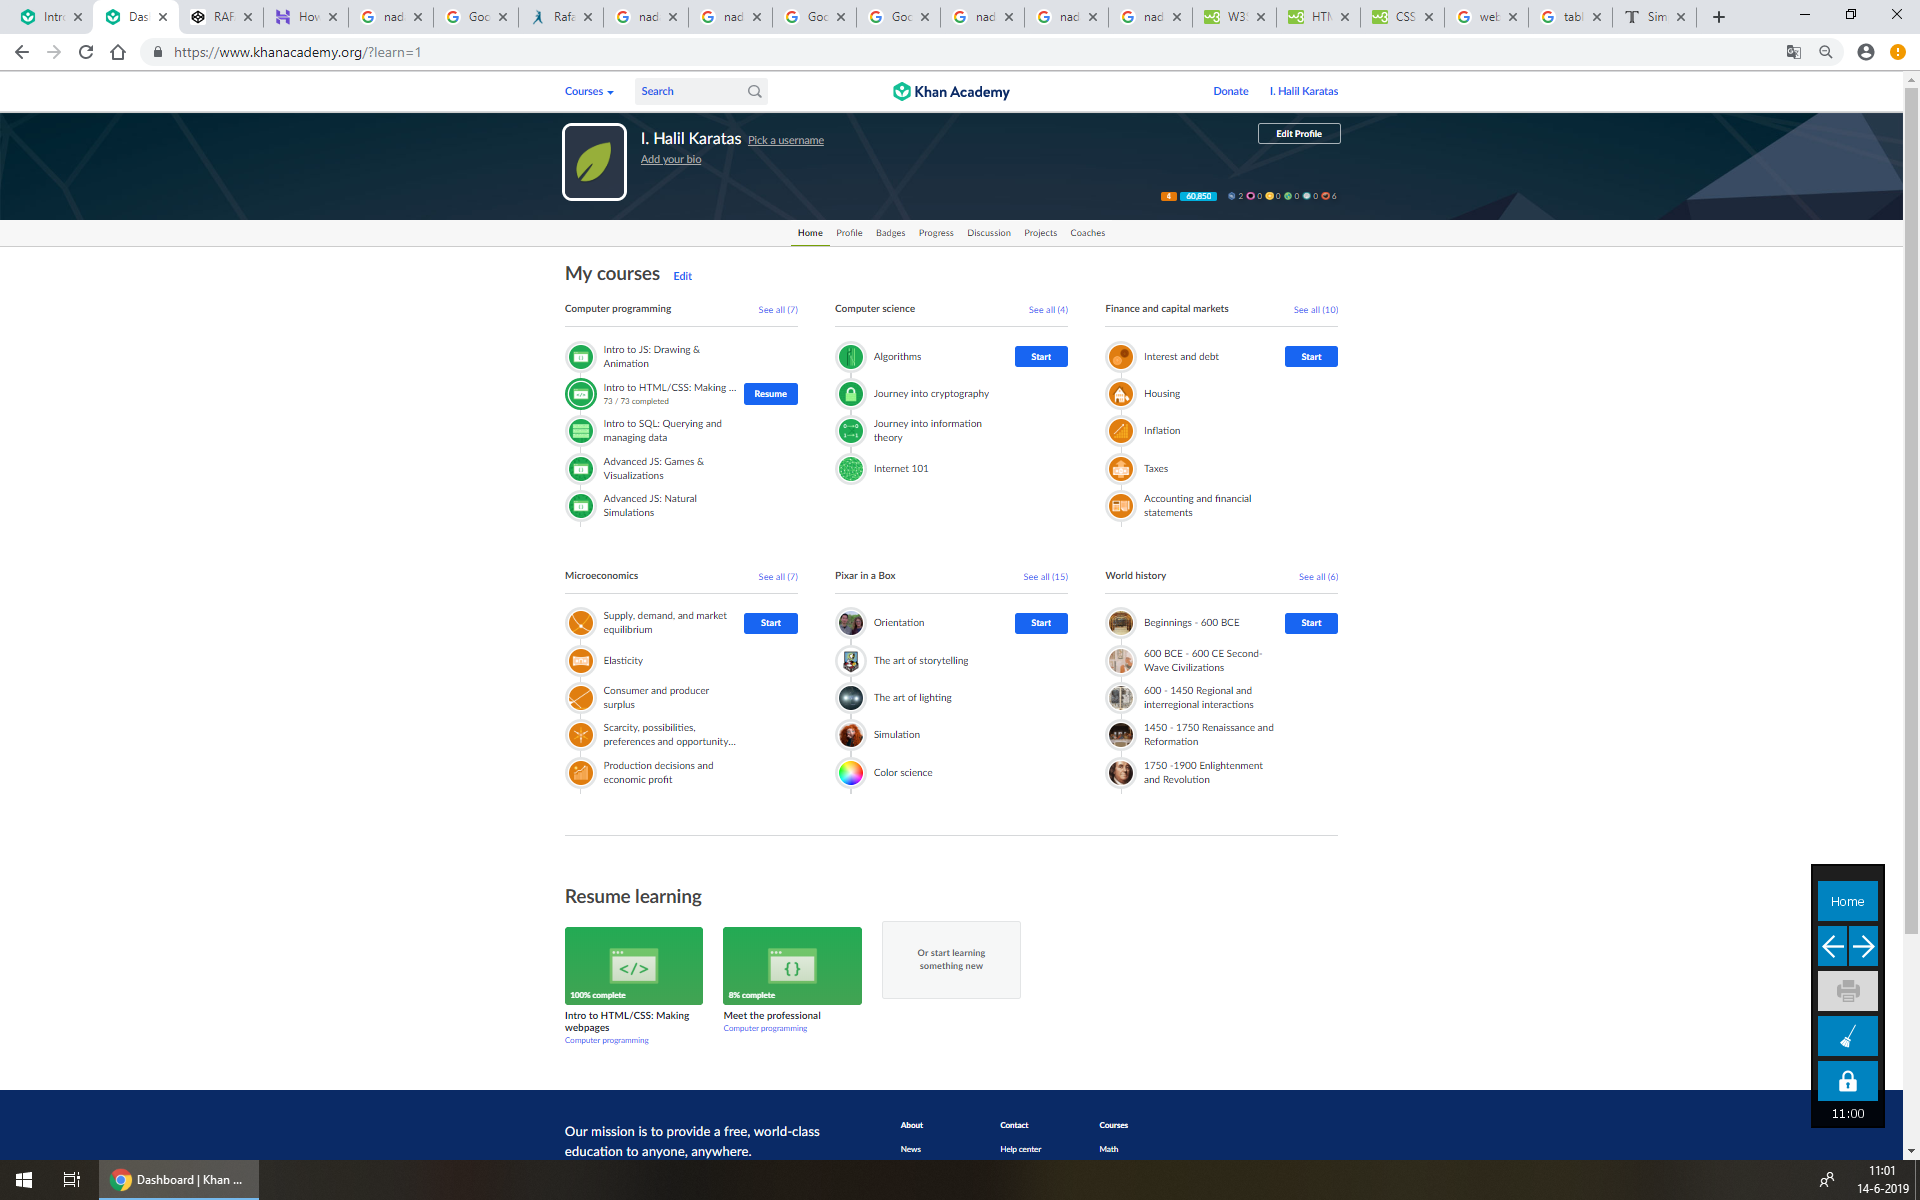Click the Journey into cryptography lock icon
This screenshot has width=1920, height=1200.
coord(851,394)
